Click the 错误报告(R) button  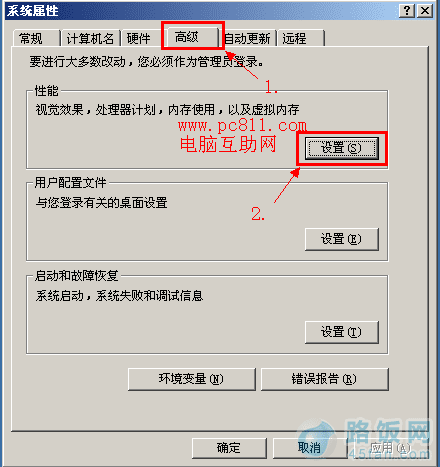coord(325,379)
